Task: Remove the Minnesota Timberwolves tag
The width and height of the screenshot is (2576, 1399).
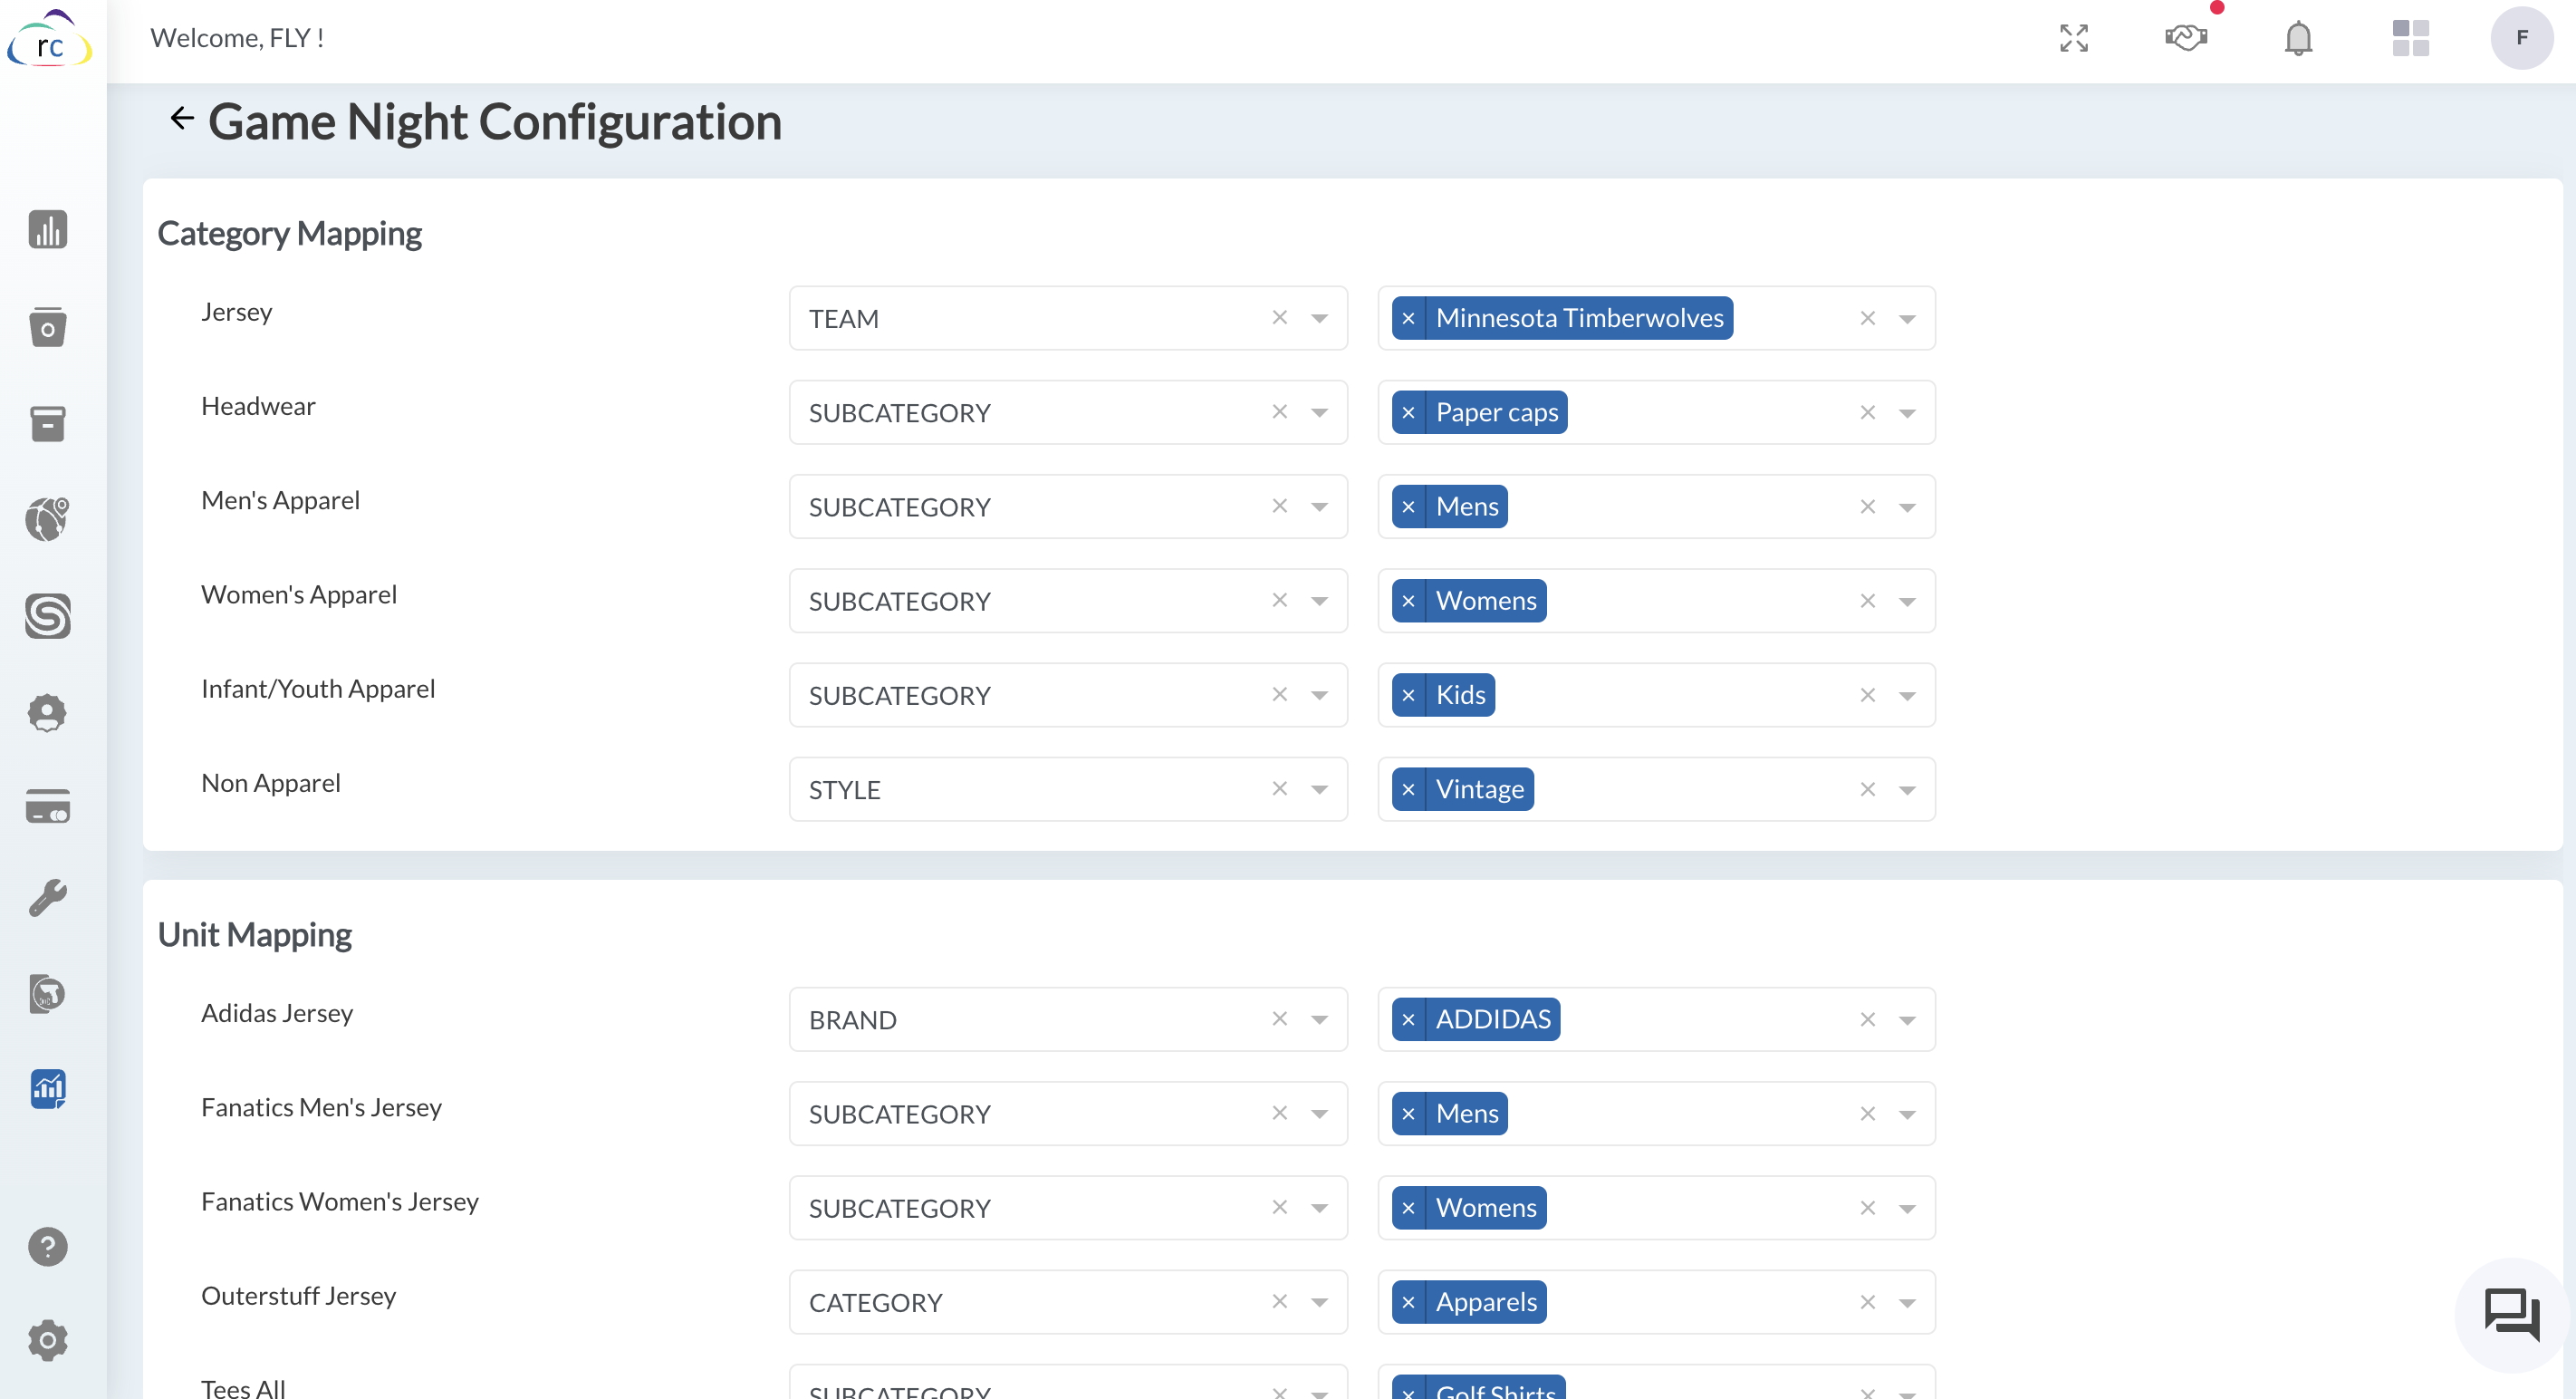Action: pos(1408,318)
